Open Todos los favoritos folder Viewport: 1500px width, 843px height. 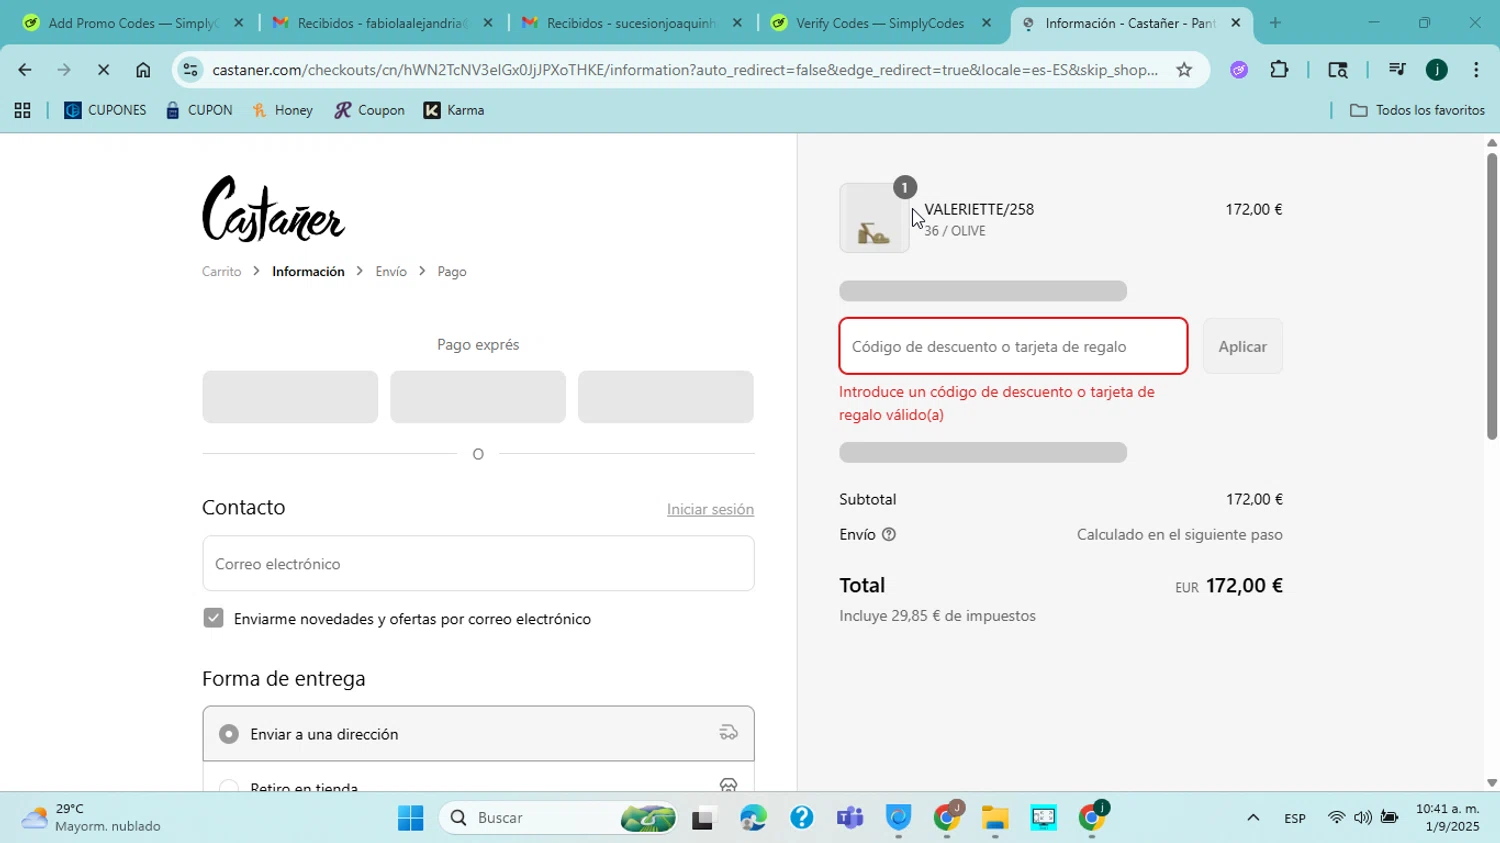tap(1417, 111)
